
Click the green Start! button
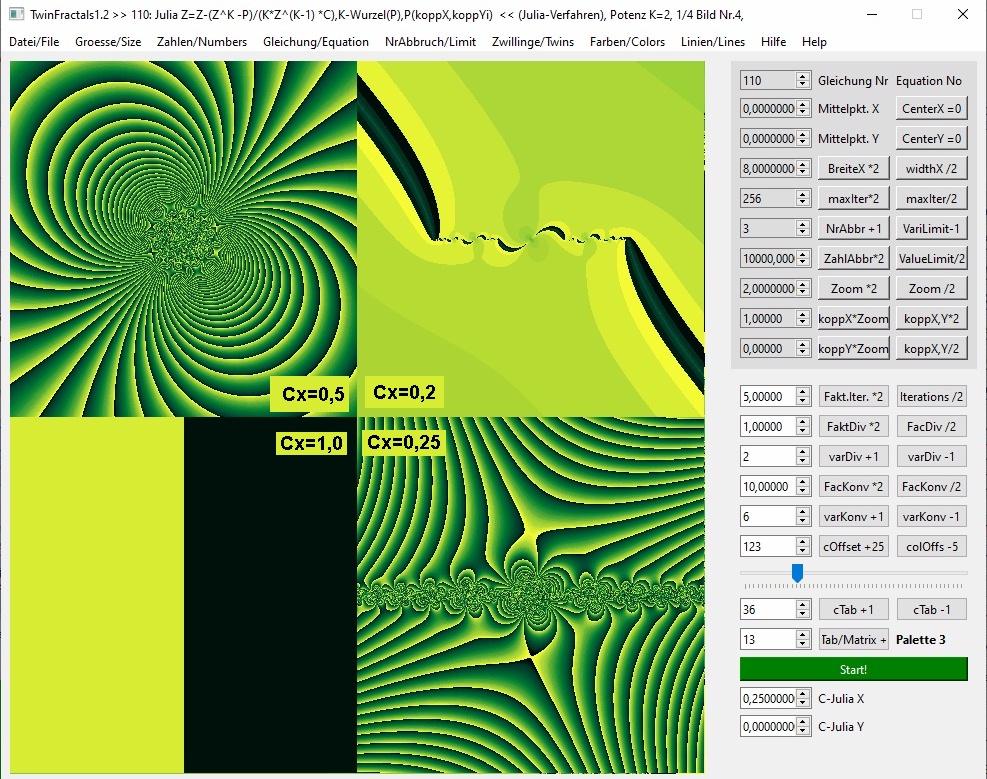[x=854, y=670]
